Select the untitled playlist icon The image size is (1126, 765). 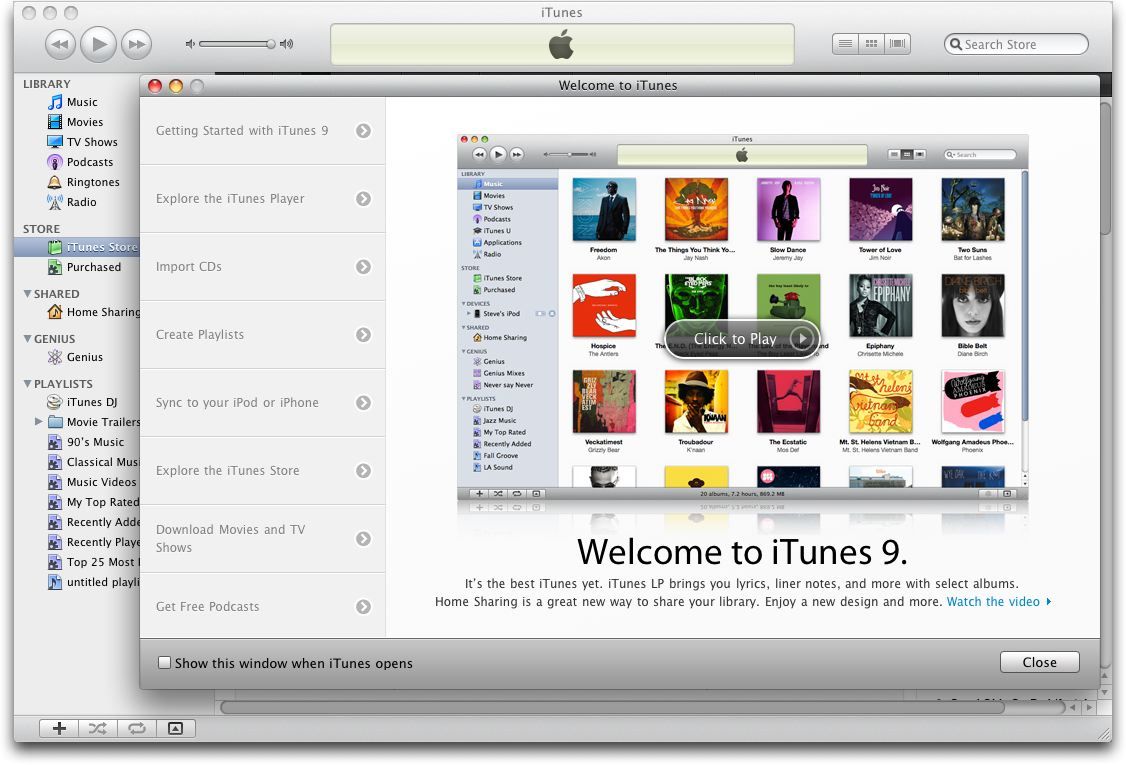coord(55,582)
